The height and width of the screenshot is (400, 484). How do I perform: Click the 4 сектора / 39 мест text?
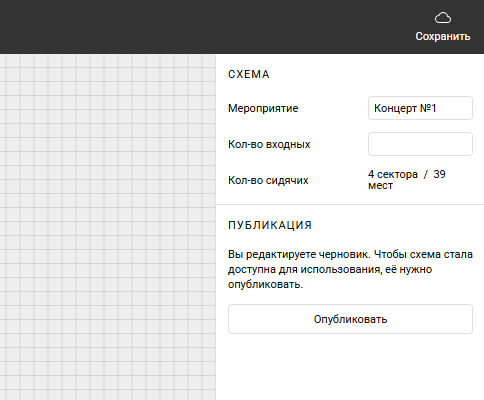pyautogui.click(x=407, y=180)
